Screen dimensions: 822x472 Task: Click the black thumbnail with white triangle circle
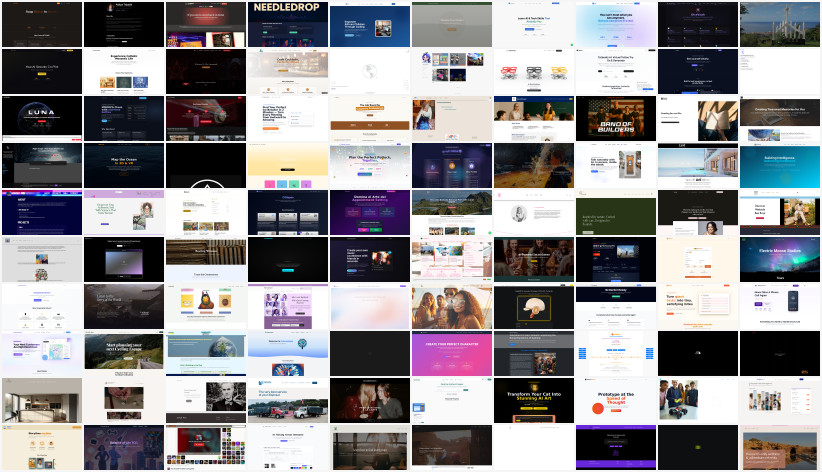(206, 165)
